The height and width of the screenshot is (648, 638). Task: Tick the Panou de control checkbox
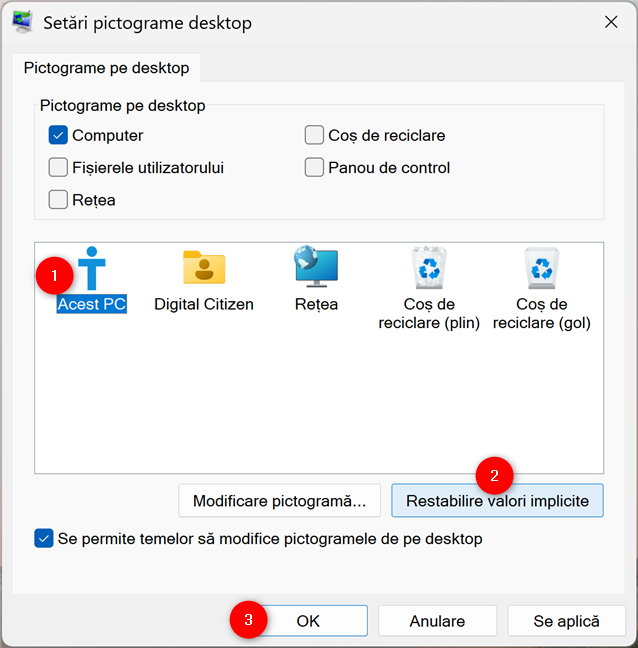point(314,167)
